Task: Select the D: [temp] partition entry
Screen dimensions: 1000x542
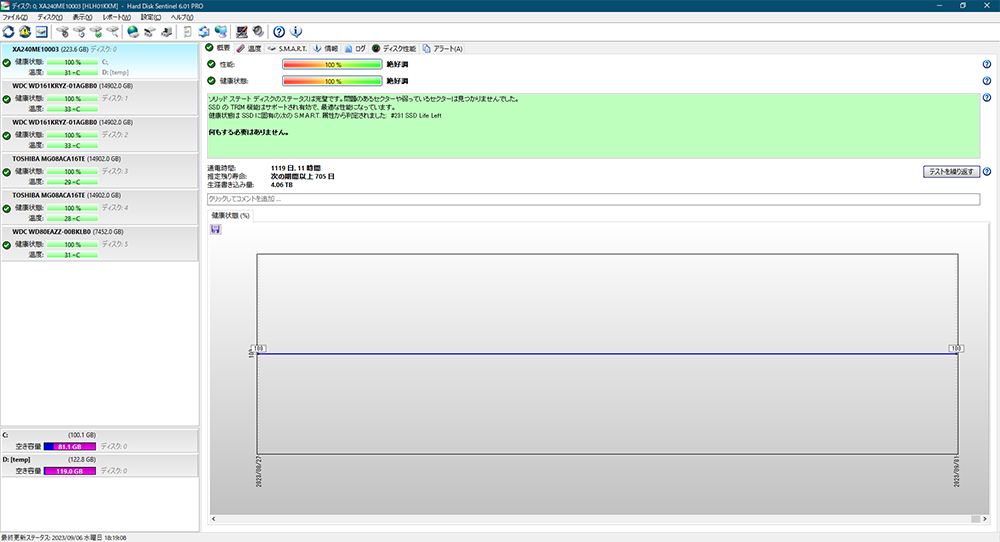Action: click(99, 465)
